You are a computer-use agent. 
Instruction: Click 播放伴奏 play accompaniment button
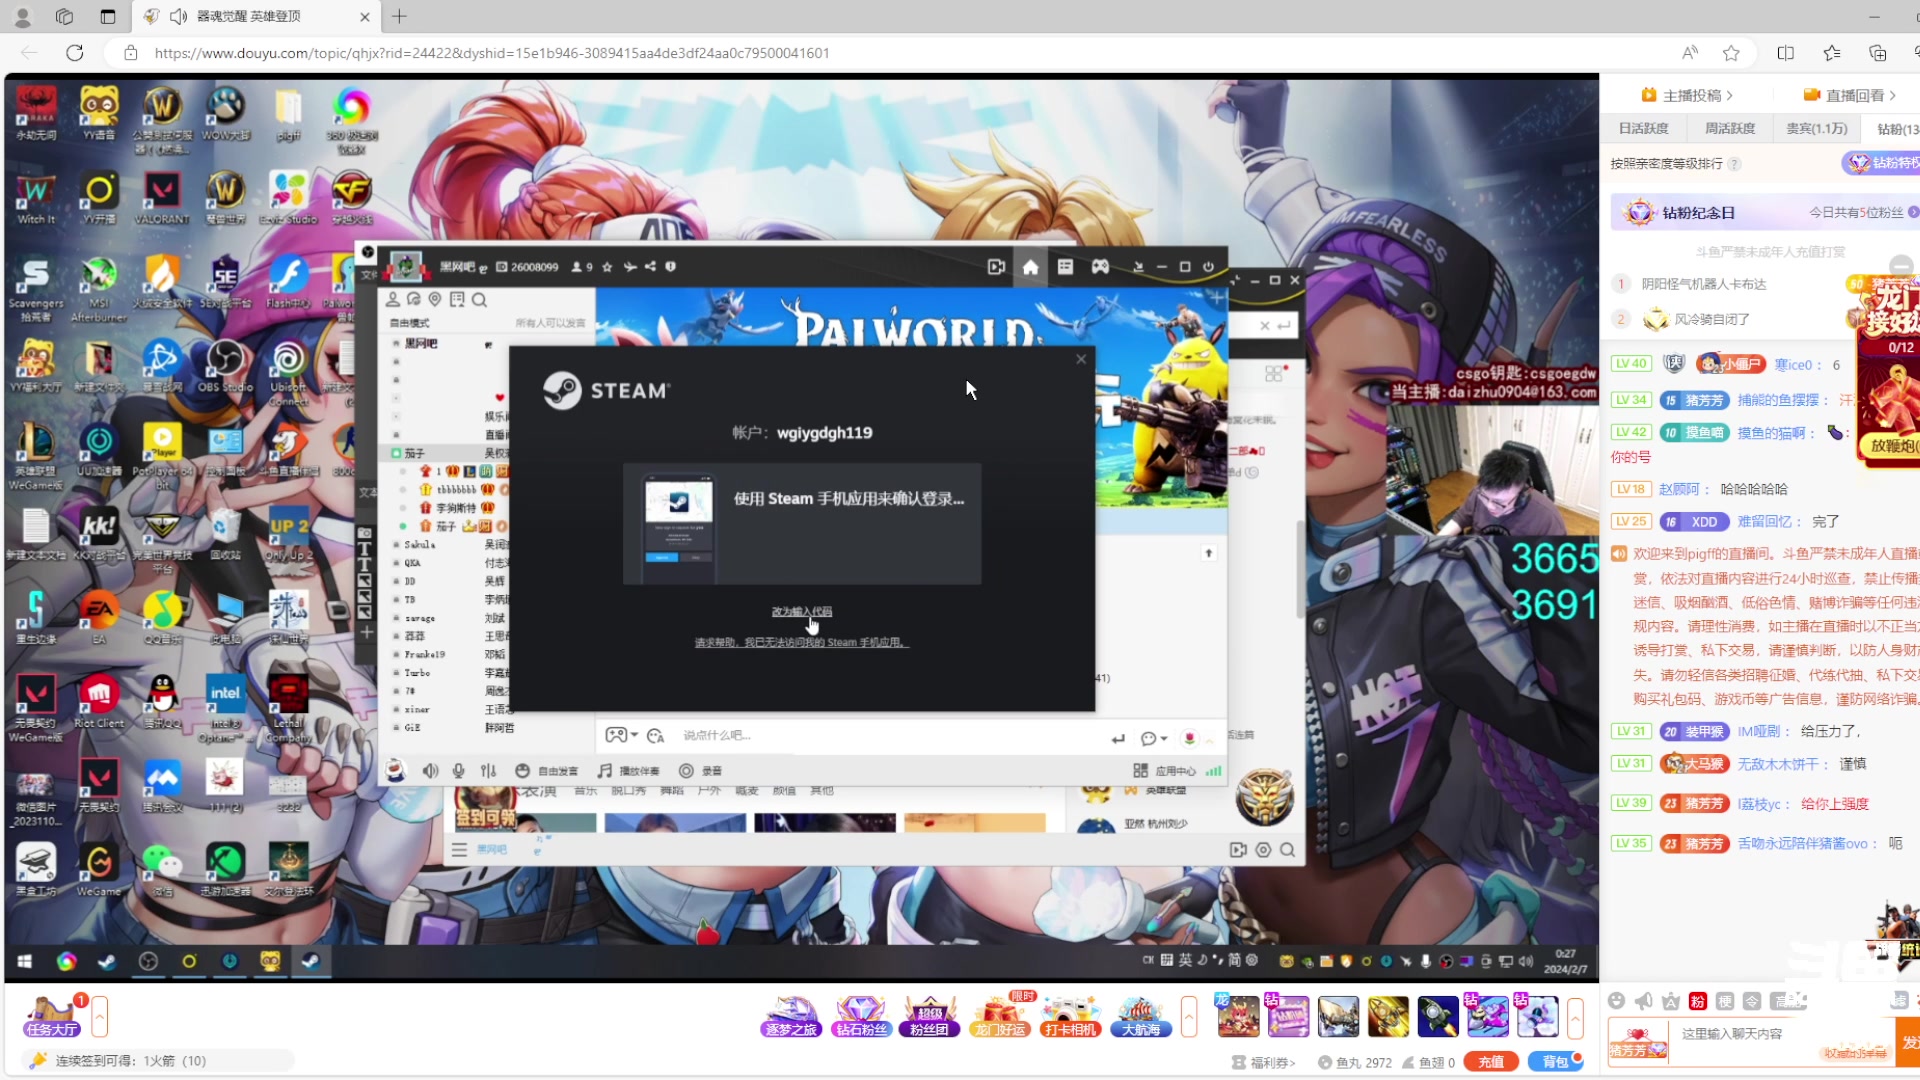629,771
